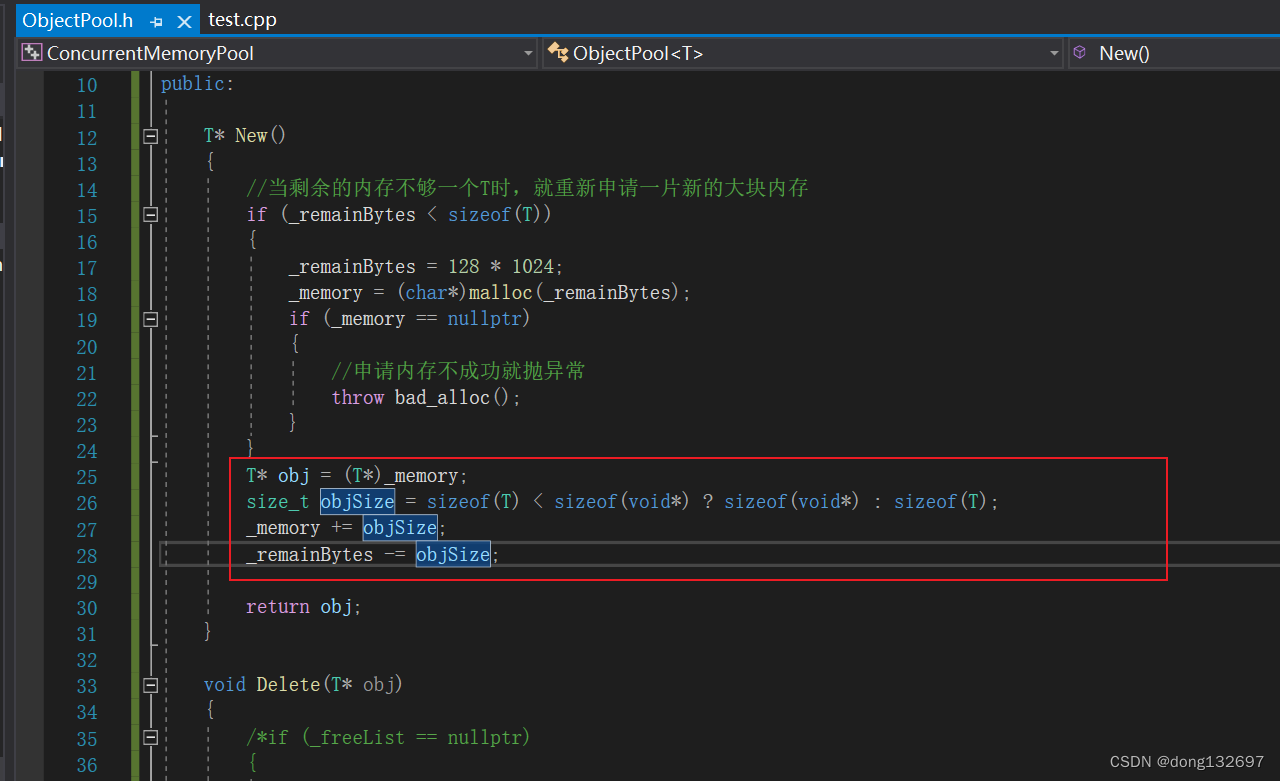This screenshot has height=781, width=1280.
Task: Click 'nullptr' on line 19
Action: tap(484, 319)
